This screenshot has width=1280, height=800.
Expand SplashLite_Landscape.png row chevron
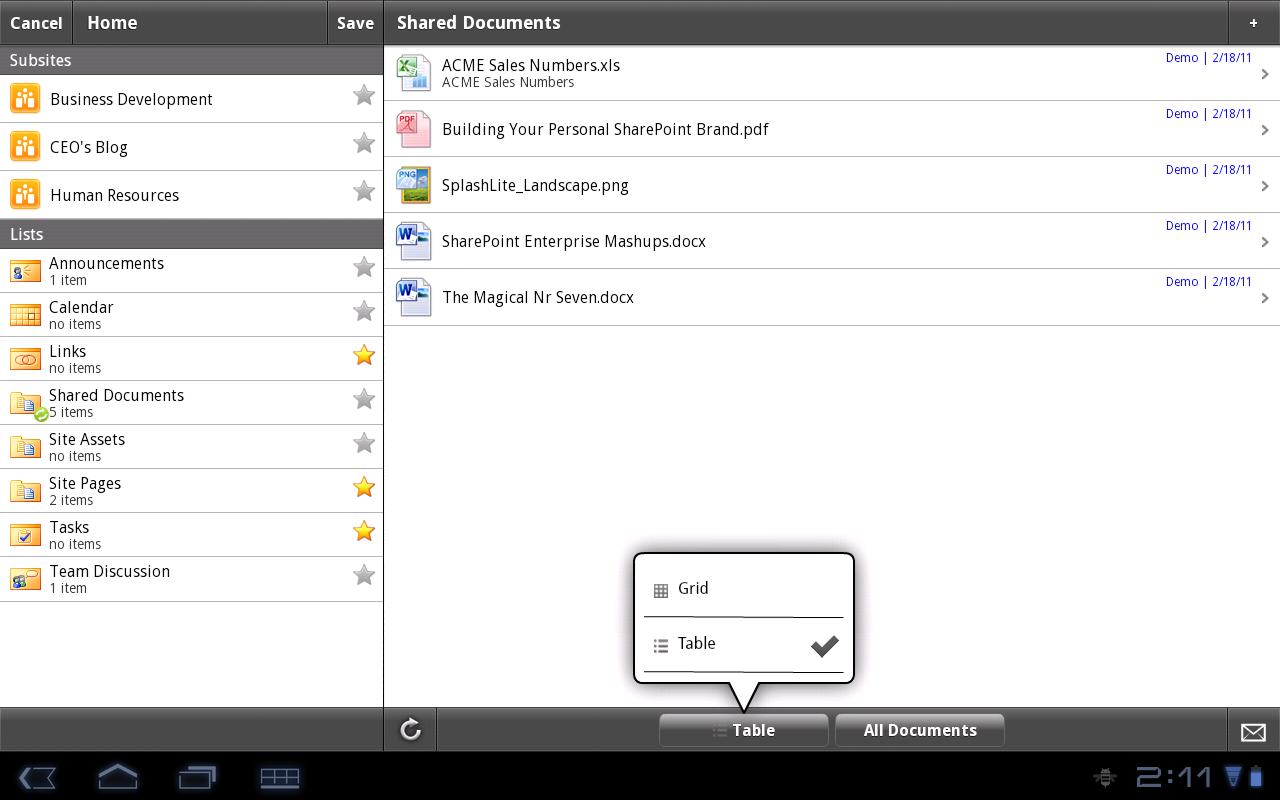1265,186
